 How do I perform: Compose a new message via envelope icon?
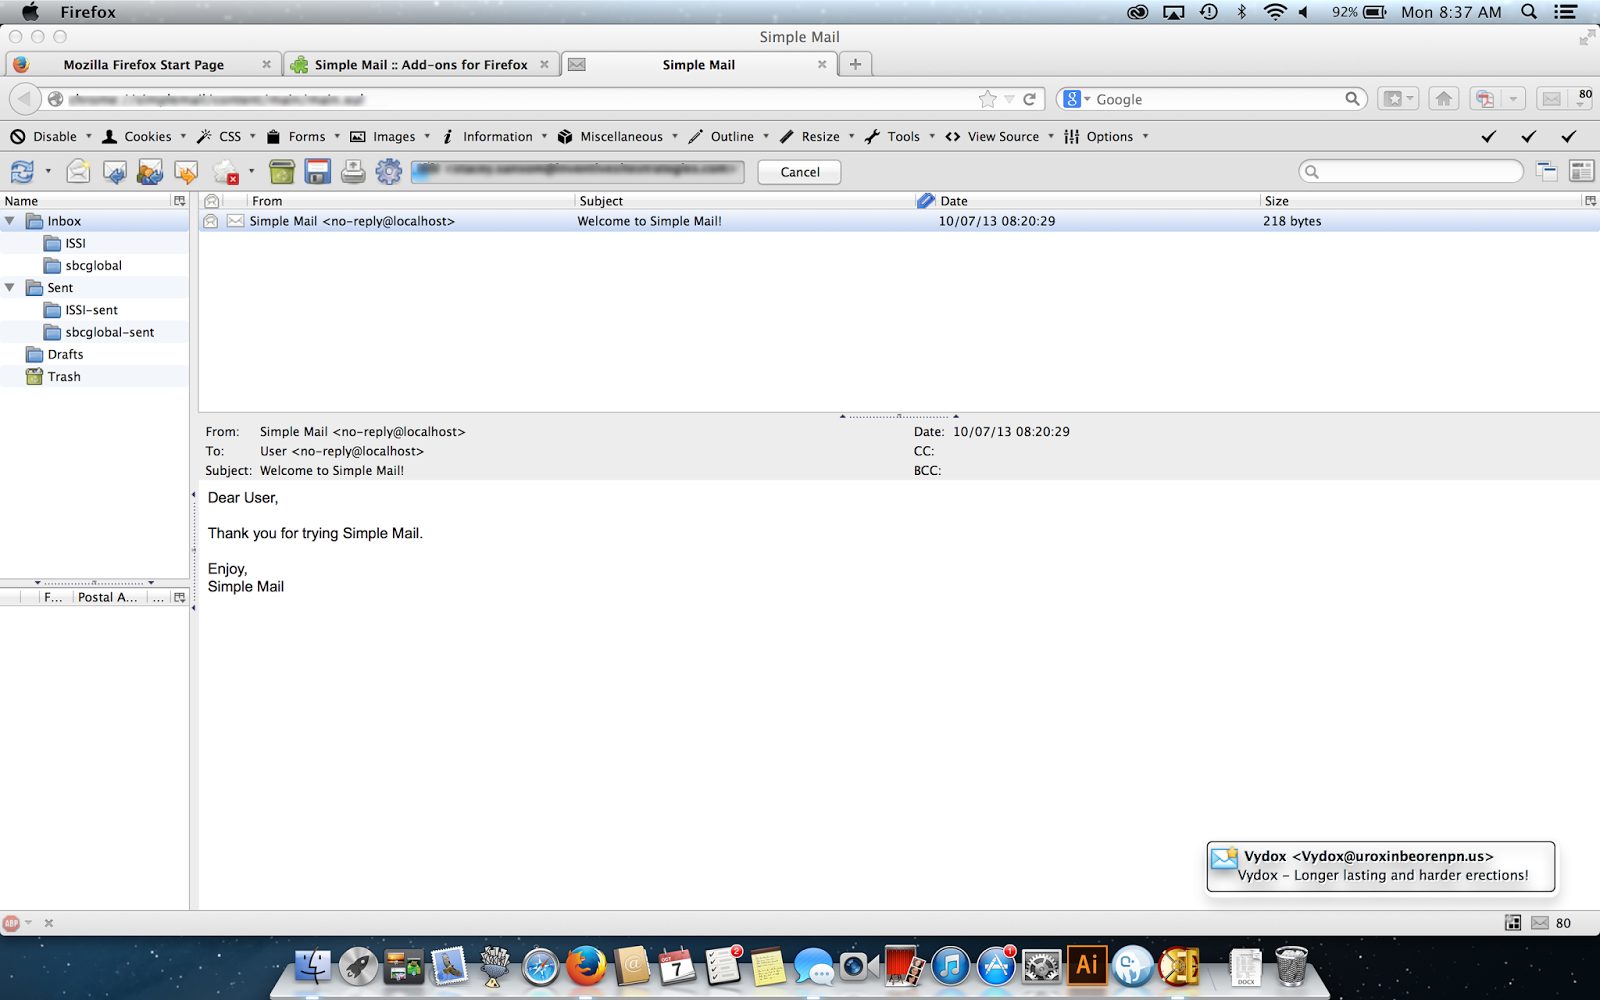click(78, 172)
